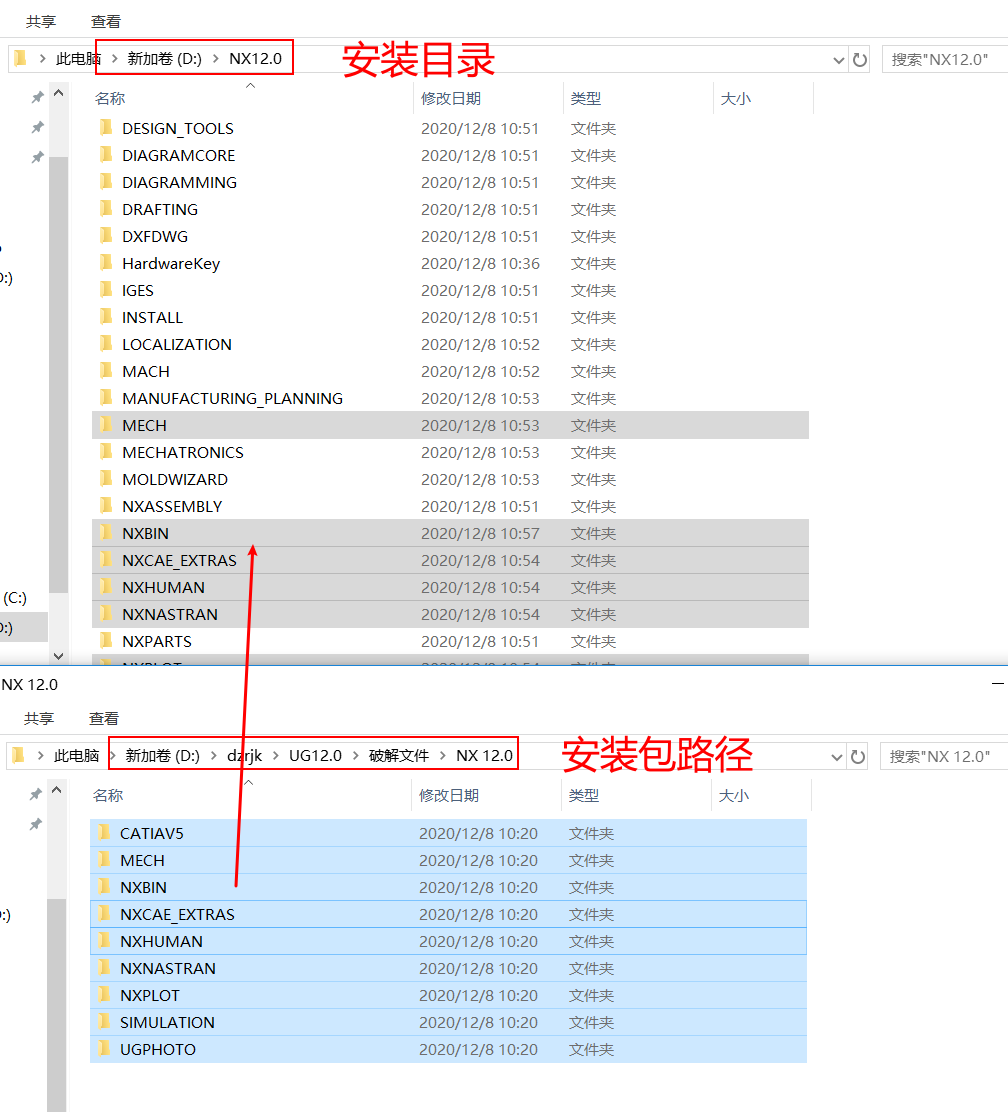Select the HardwareKey folder icon

106,263
